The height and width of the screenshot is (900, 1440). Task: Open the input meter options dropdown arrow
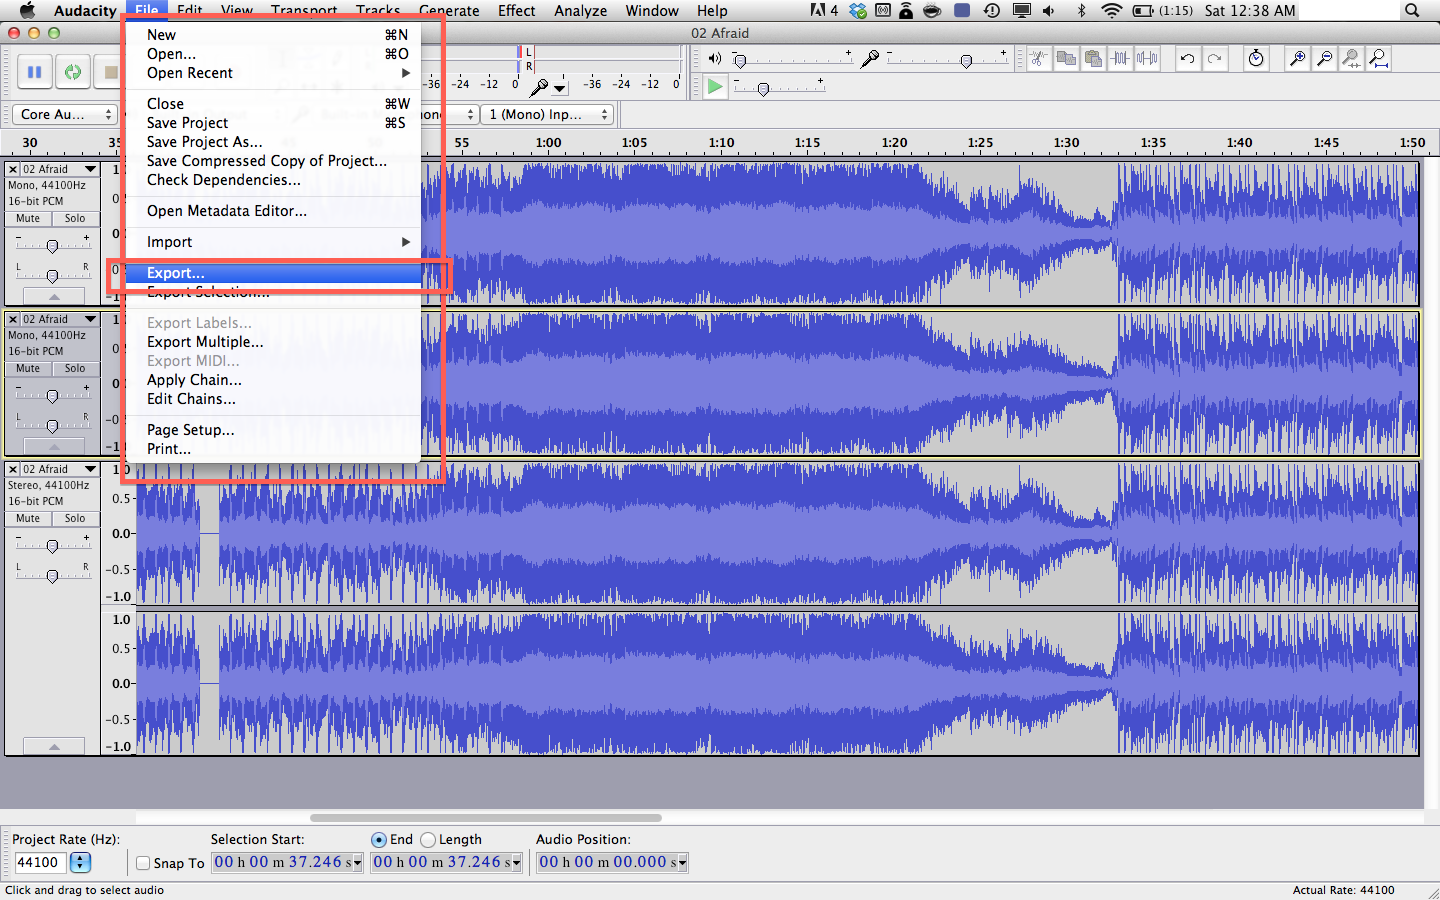[x=560, y=88]
